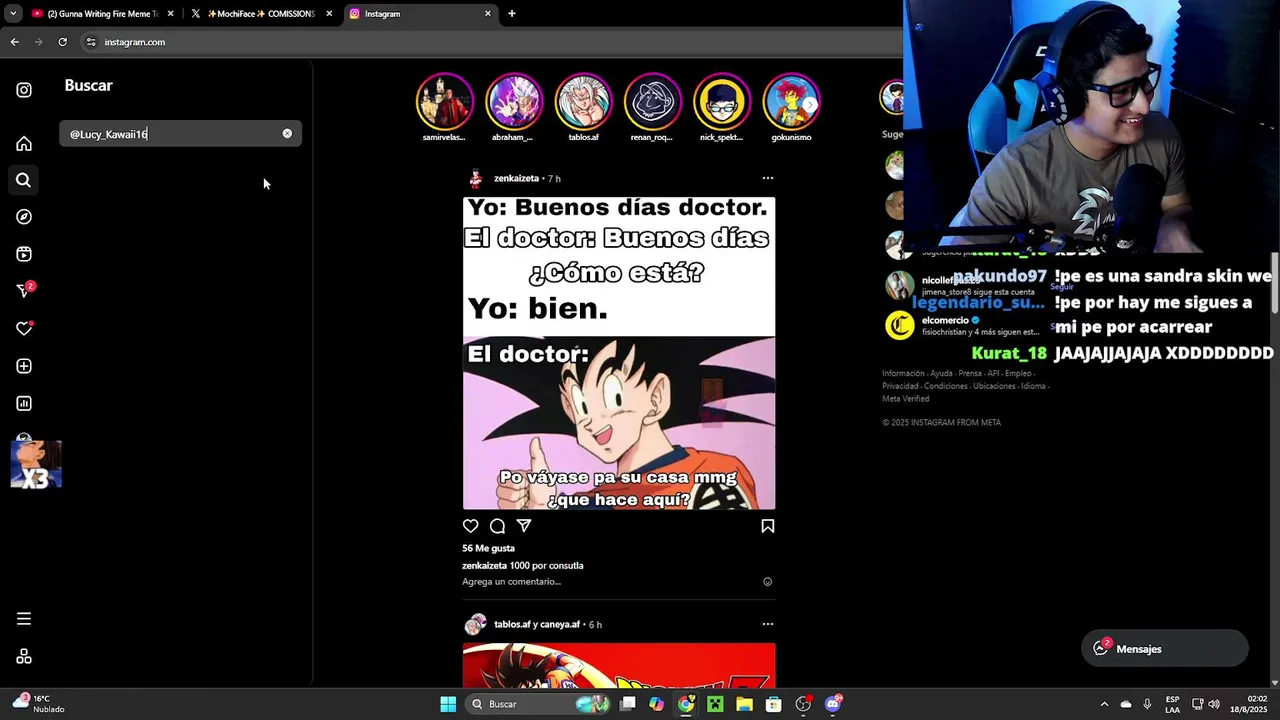Open Task View in the taskbar
The image size is (1280, 720).
pos(627,704)
